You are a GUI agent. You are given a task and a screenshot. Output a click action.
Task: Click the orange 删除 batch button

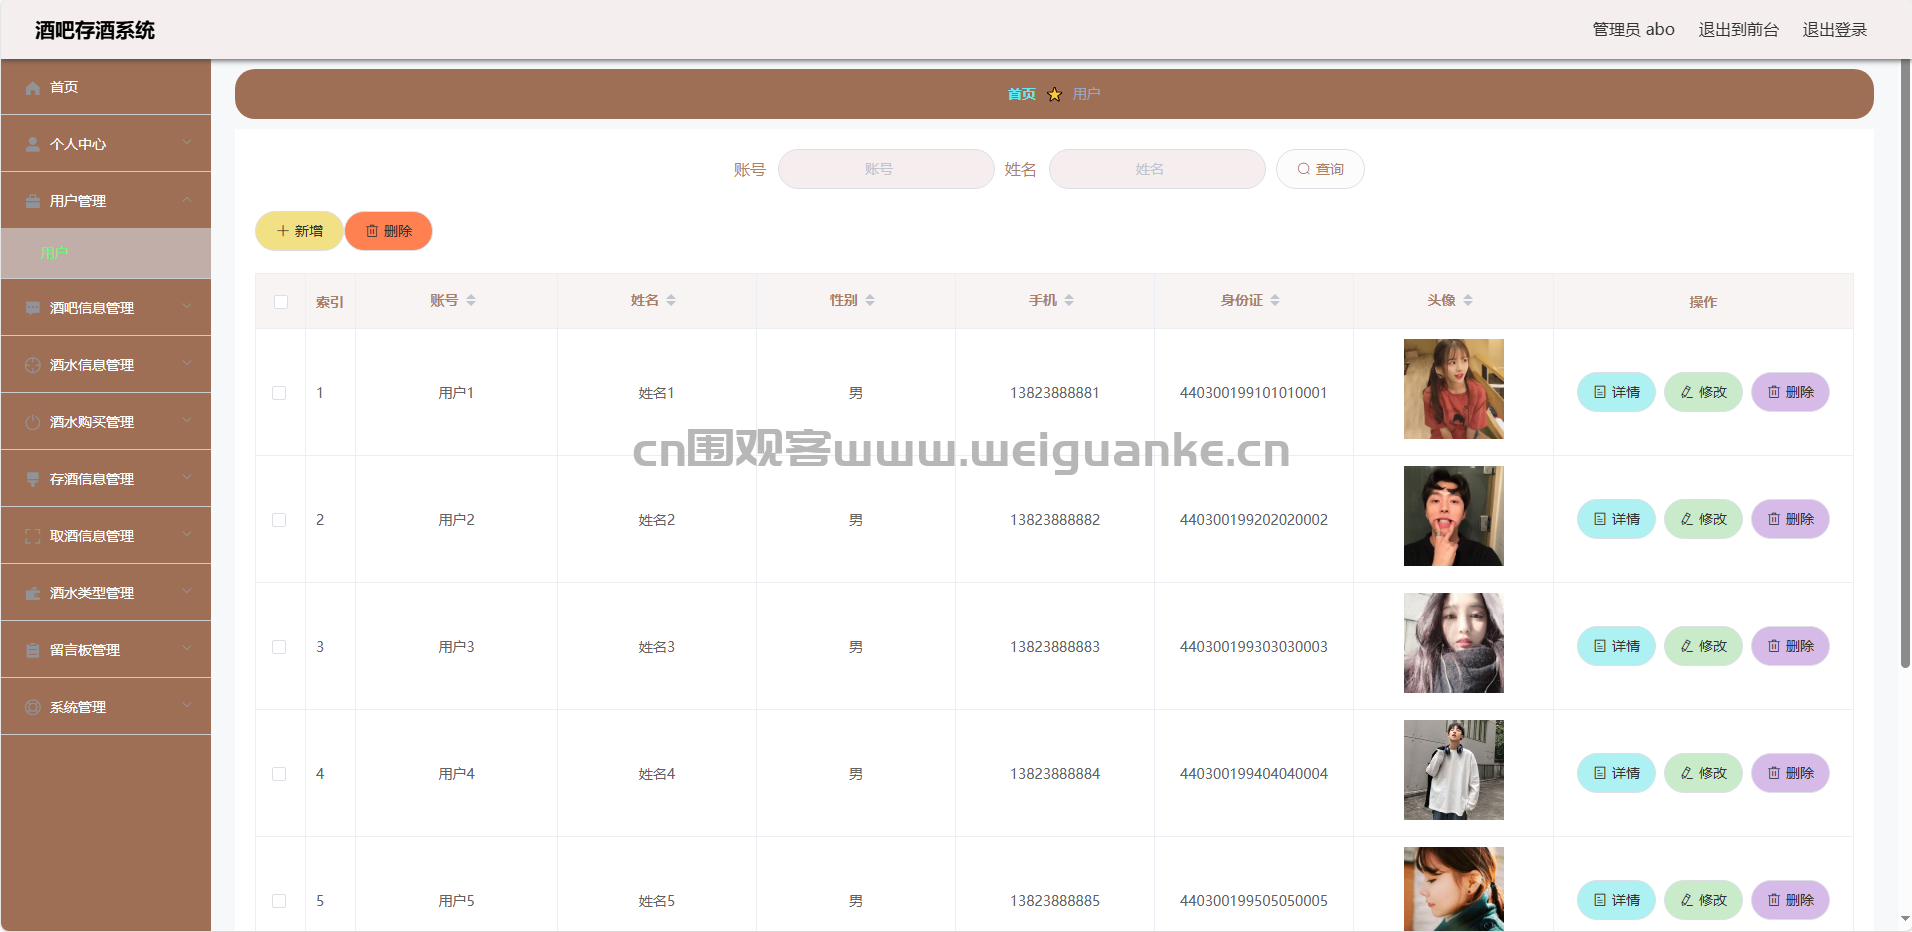[388, 231]
